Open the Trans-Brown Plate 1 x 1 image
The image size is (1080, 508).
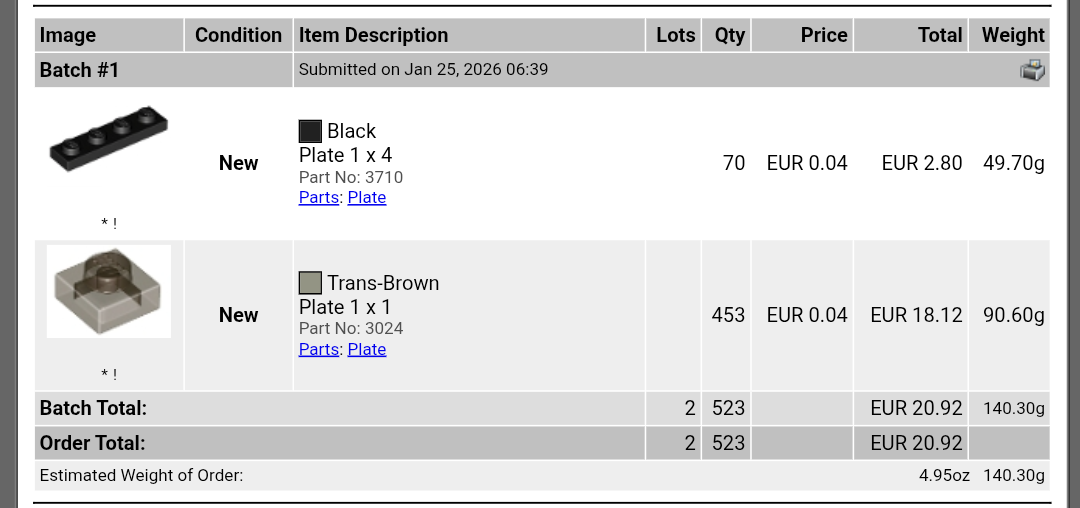pos(108,291)
